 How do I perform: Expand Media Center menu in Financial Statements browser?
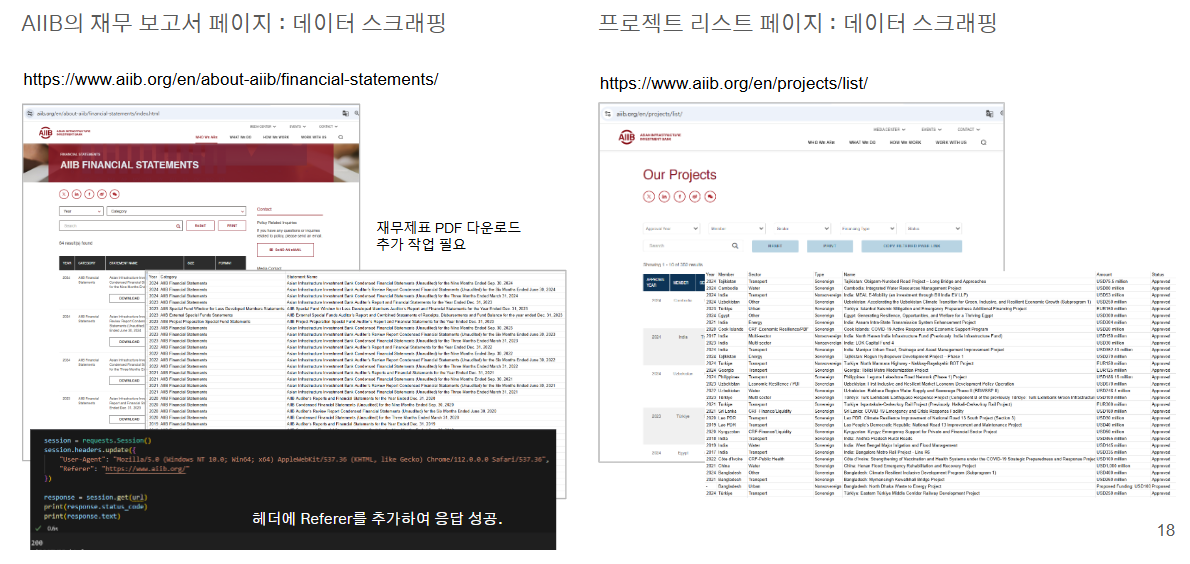pyautogui.click(x=263, y=127)
